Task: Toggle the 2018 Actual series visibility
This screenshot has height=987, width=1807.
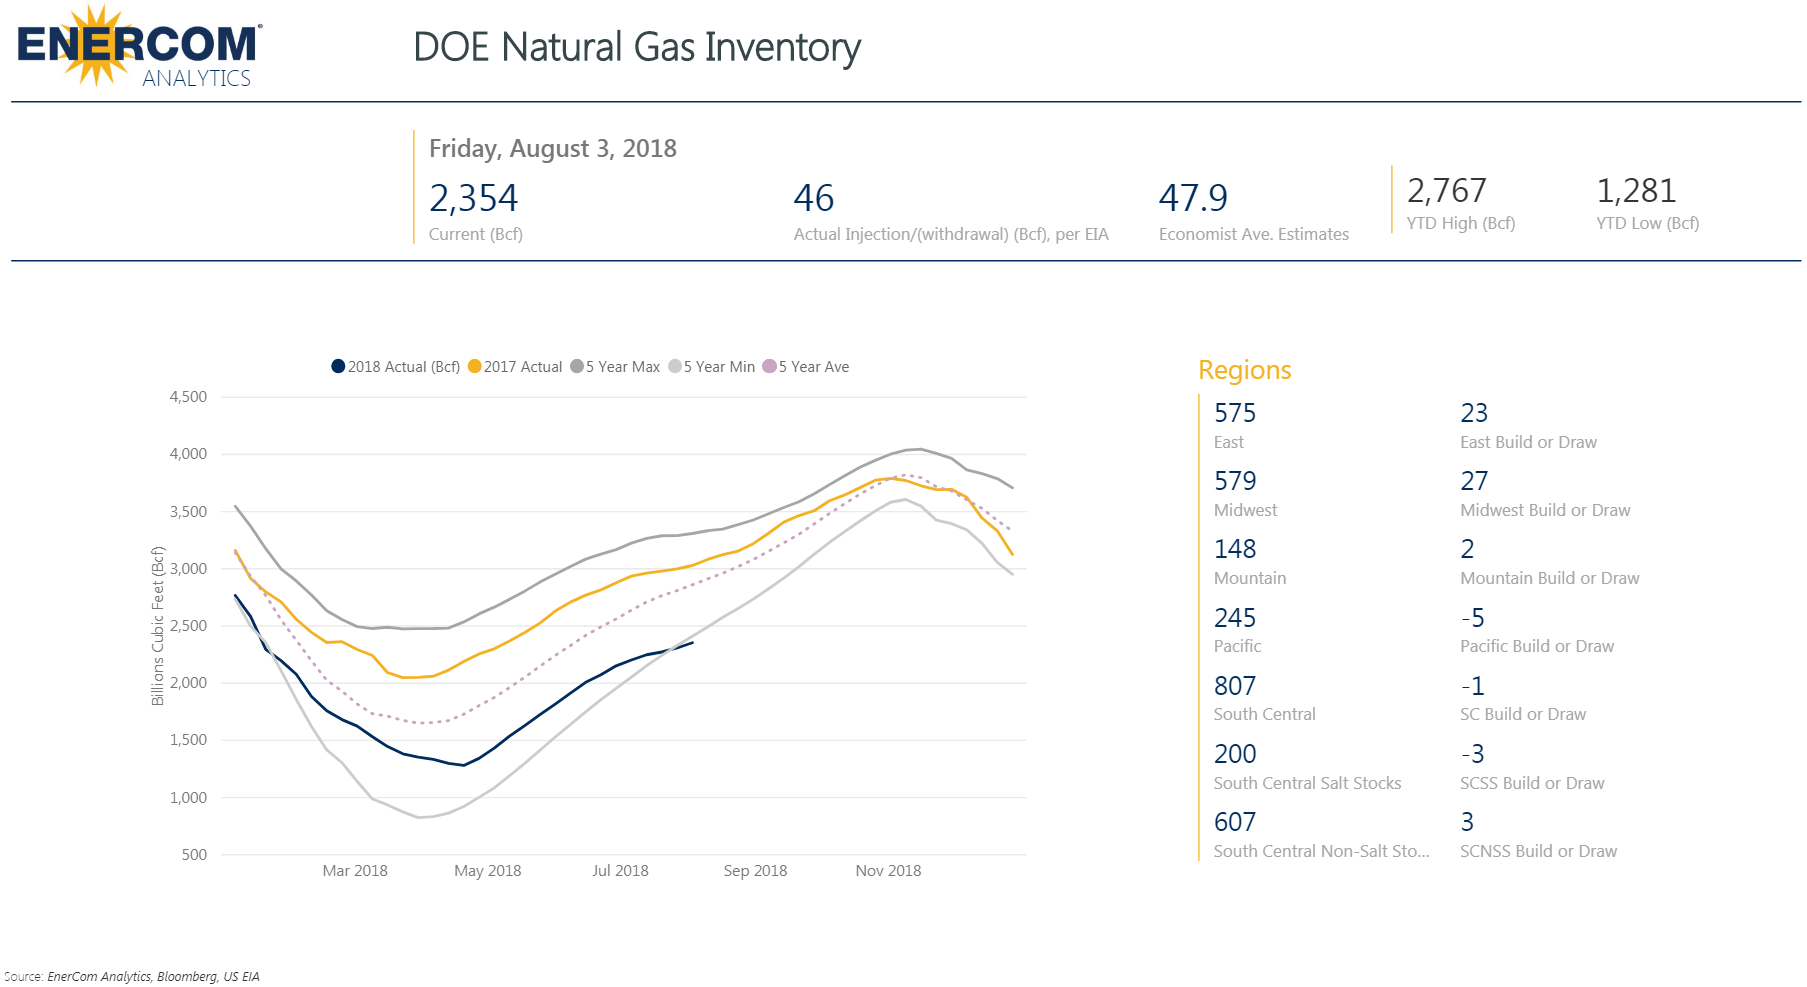Action: click(x=340, y=367)
